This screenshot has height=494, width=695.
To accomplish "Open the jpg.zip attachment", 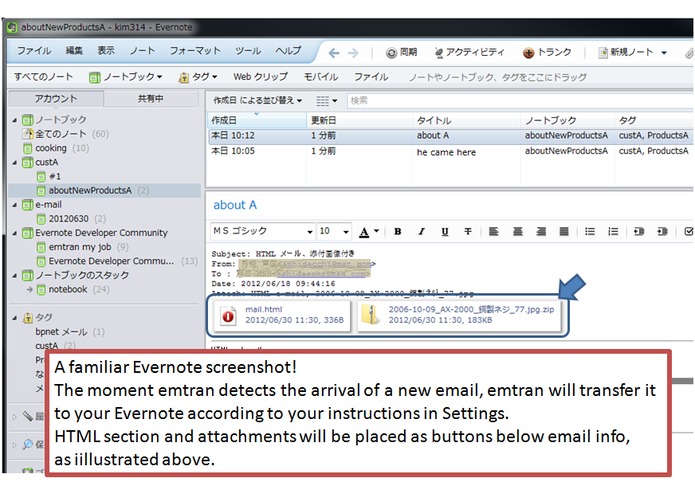I will pos(460,315).
